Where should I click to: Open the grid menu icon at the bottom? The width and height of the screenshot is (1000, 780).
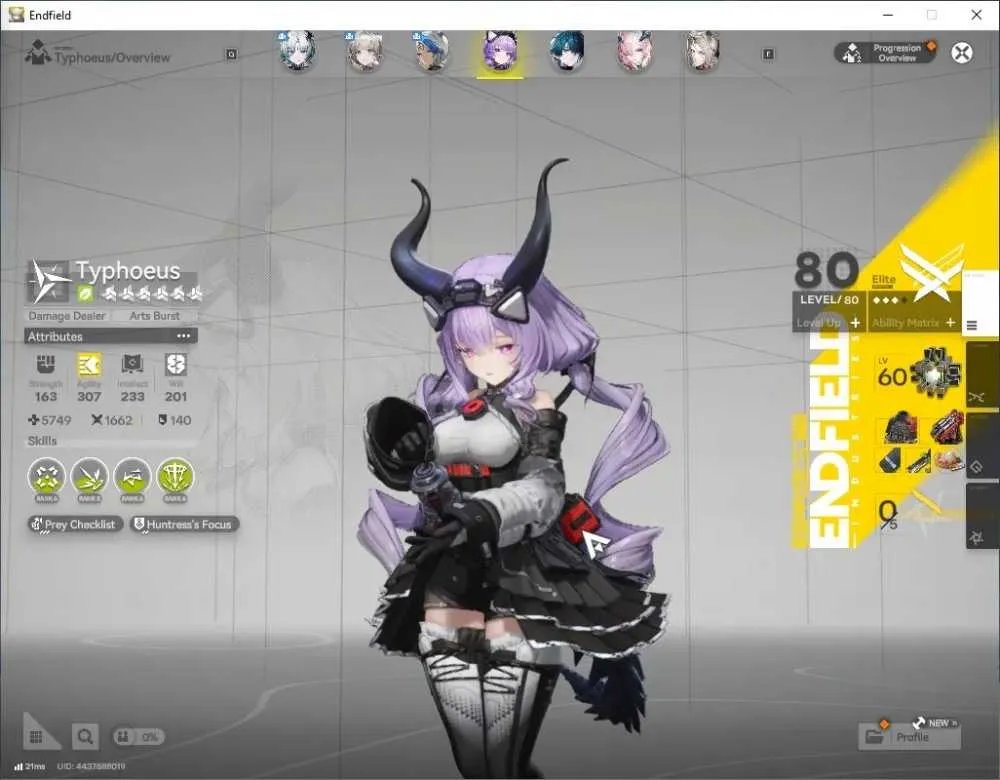pyautogui.click(x=36, y=737)
